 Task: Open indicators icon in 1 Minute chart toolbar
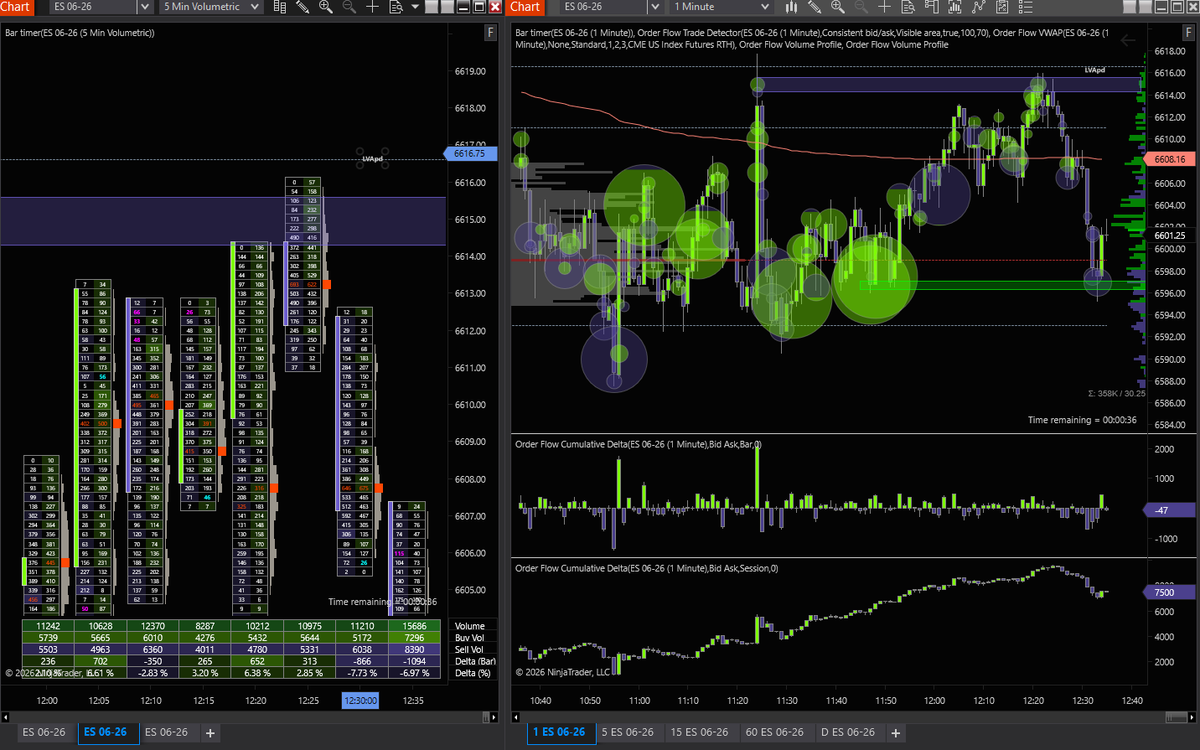(955, 6)
